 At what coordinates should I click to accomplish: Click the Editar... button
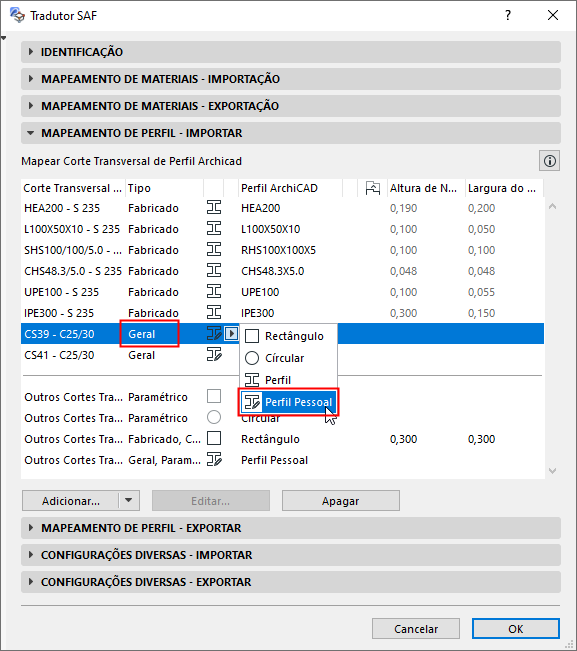(x=210, y=501)
